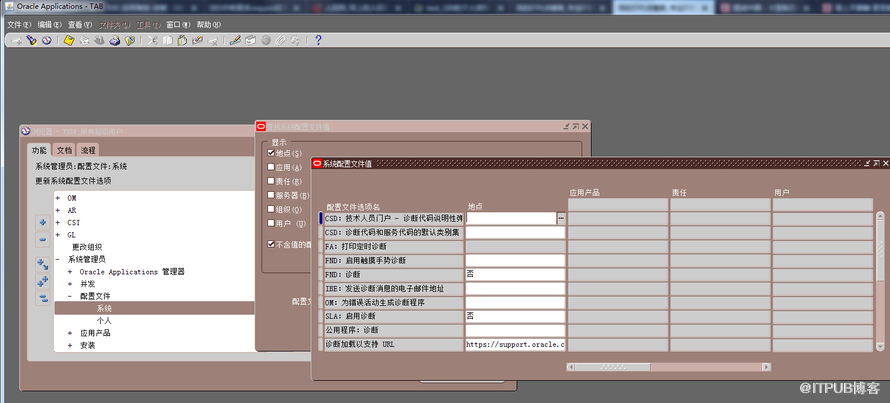Click the flashlight Find toolbar icon
Viewport: 890px width, 403px height.
click(x=32, y=41)
